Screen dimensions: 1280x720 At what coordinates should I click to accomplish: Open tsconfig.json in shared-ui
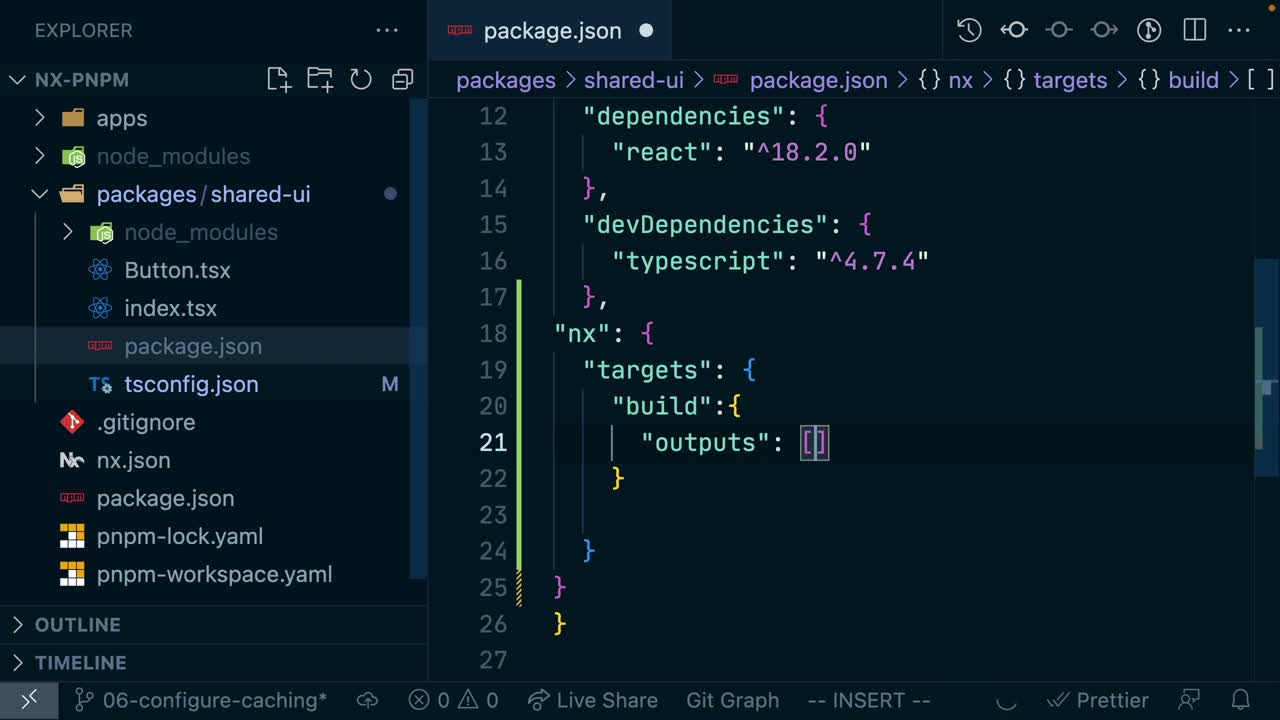191,384
